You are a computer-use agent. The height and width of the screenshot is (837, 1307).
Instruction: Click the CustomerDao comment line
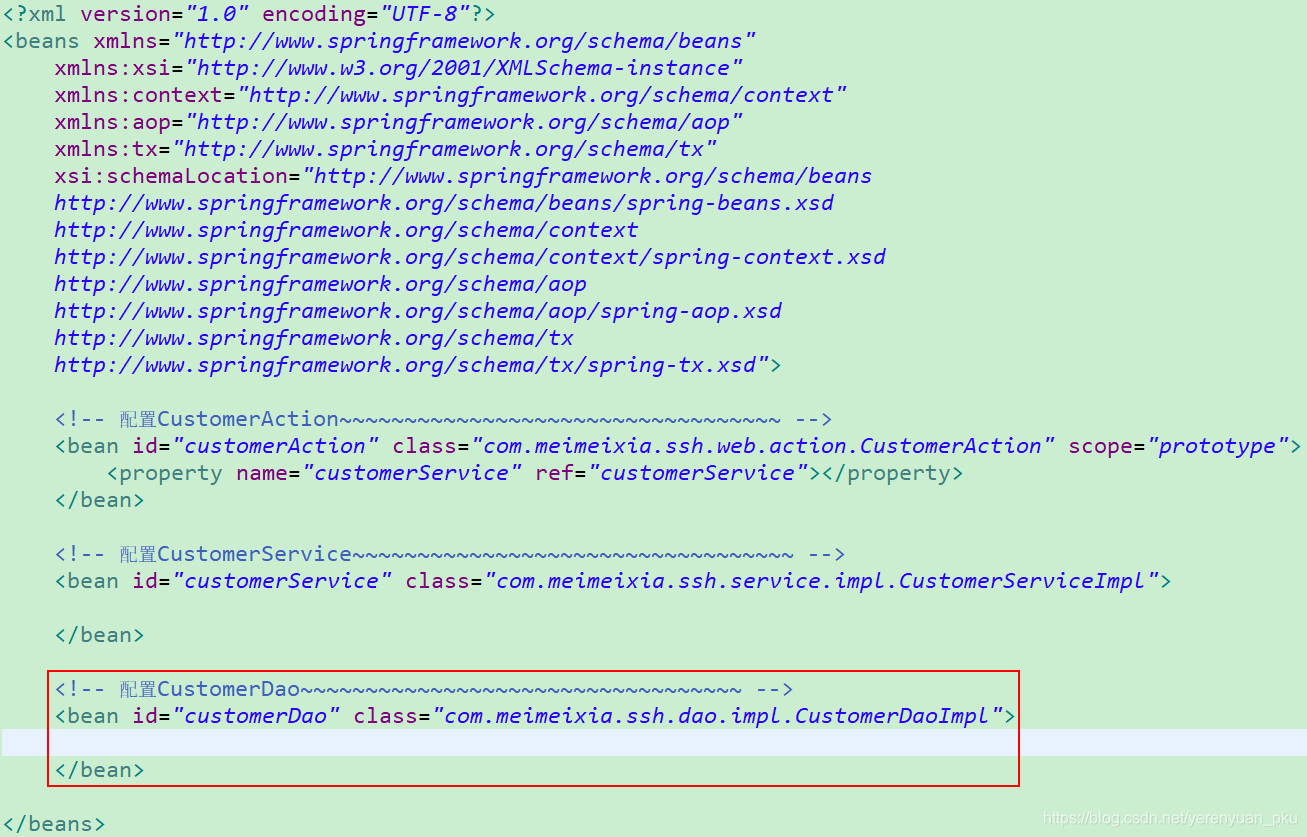click(x=424, y=689)
